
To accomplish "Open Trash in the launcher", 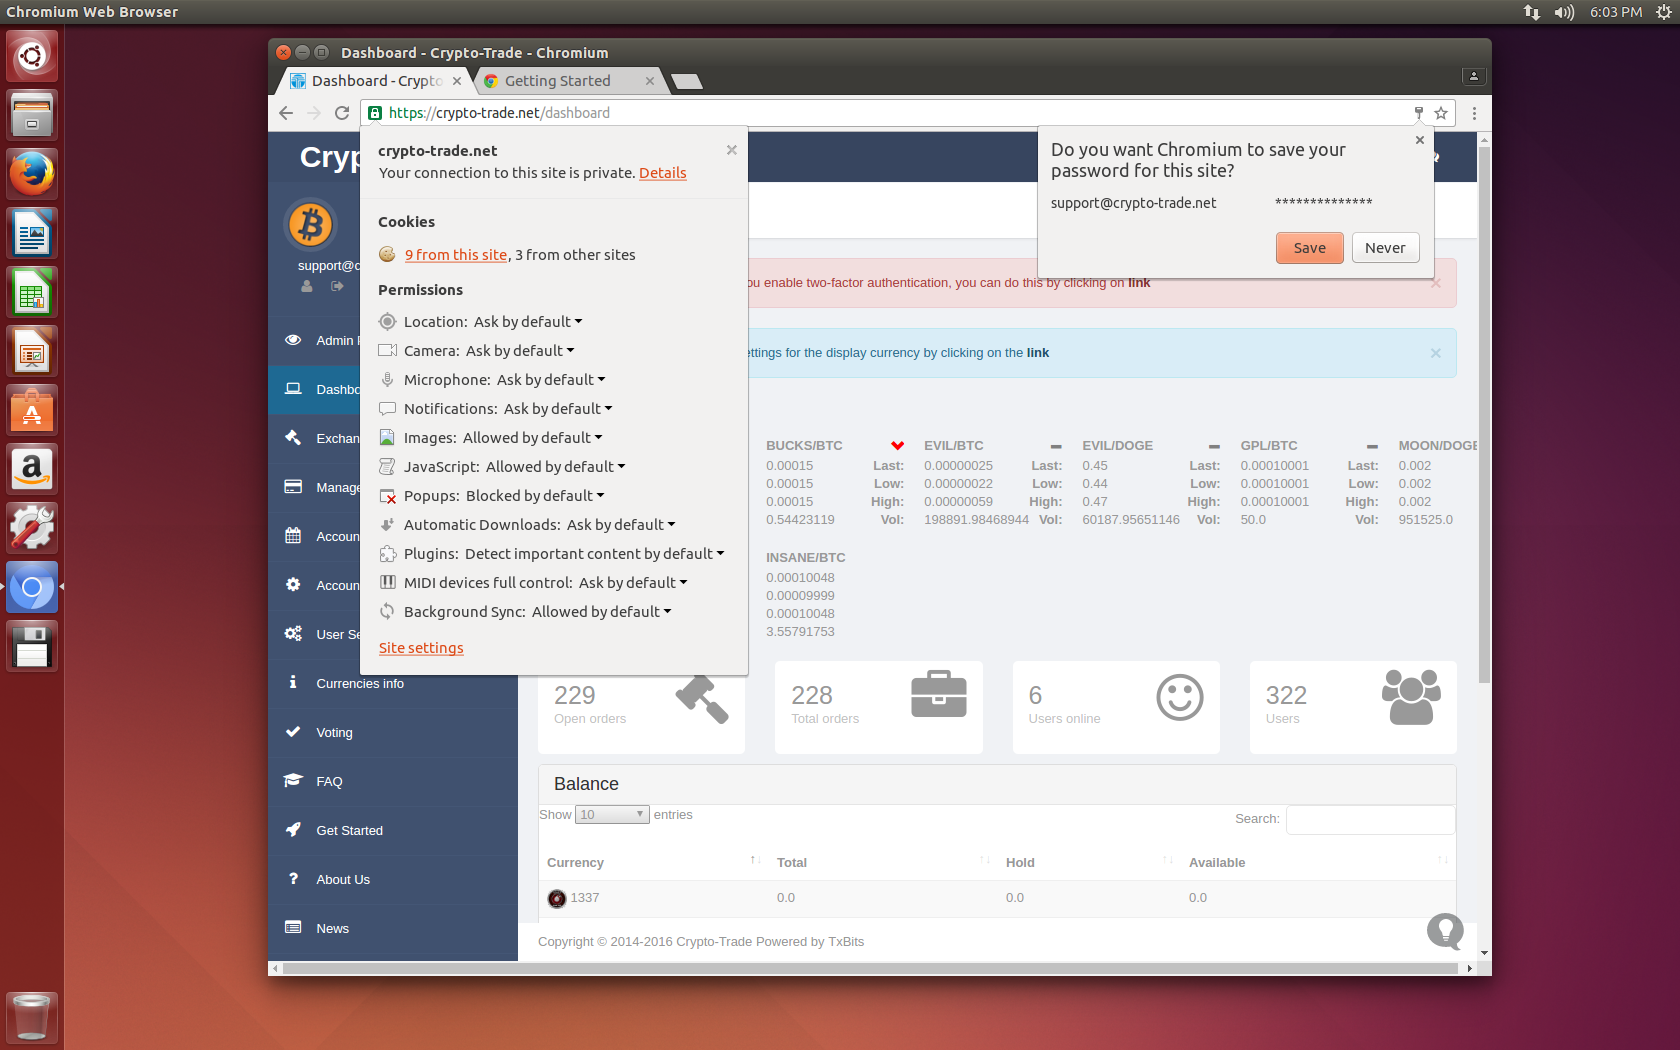I will tap(32, 1017).
